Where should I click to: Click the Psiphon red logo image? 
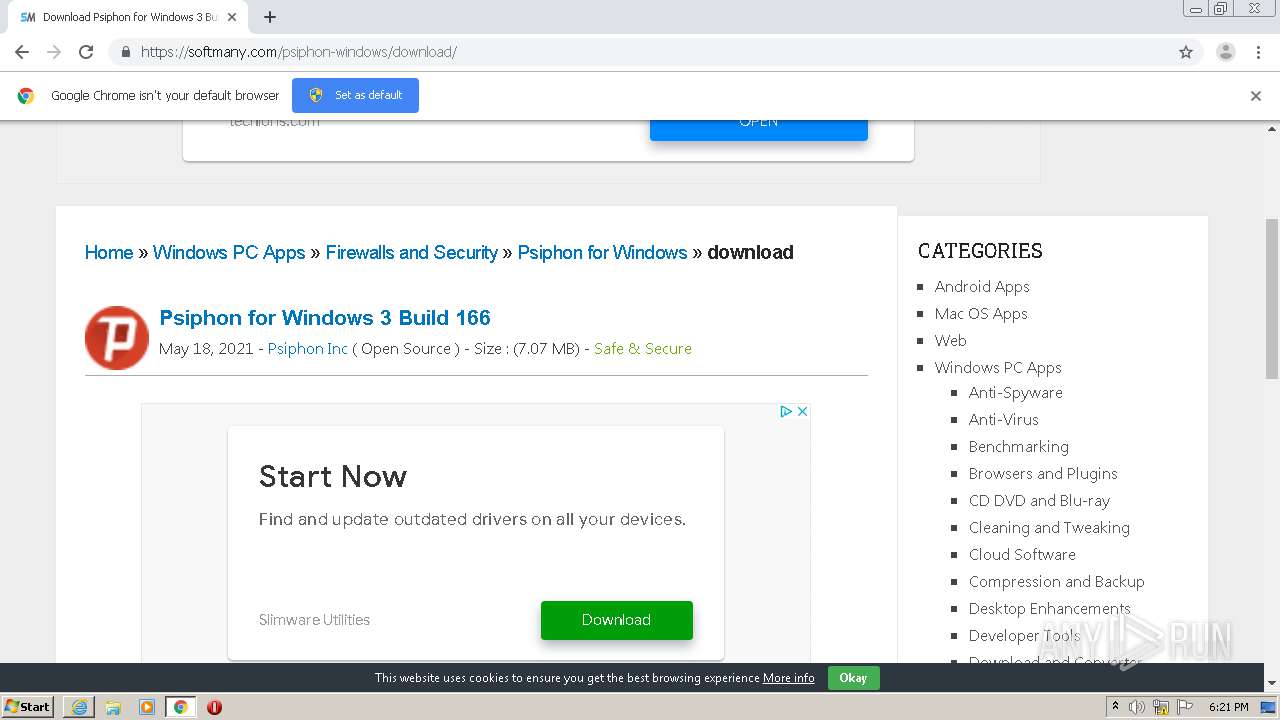pyautogui.click(x=117, y=338)
